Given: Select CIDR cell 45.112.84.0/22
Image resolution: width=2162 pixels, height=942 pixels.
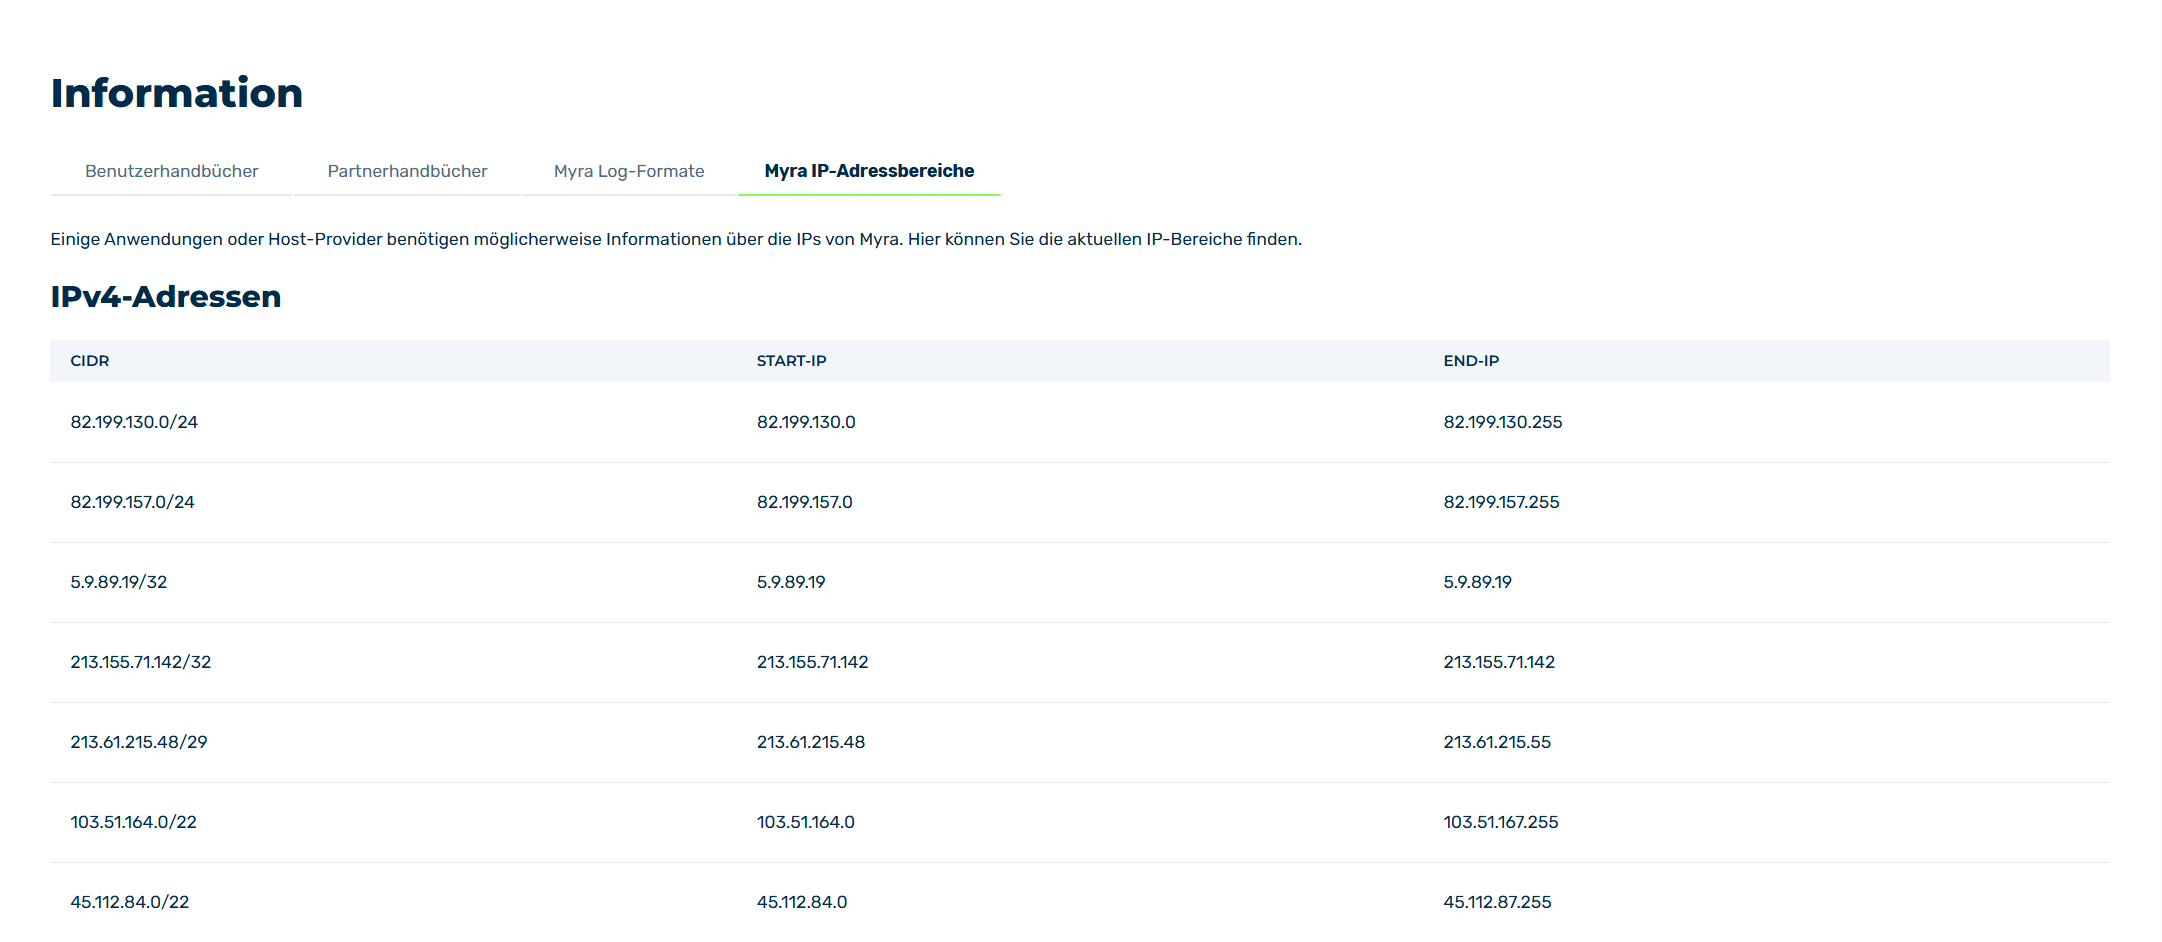Looking at the screenshot, I should pyautogui.click(x=130, y=902).
